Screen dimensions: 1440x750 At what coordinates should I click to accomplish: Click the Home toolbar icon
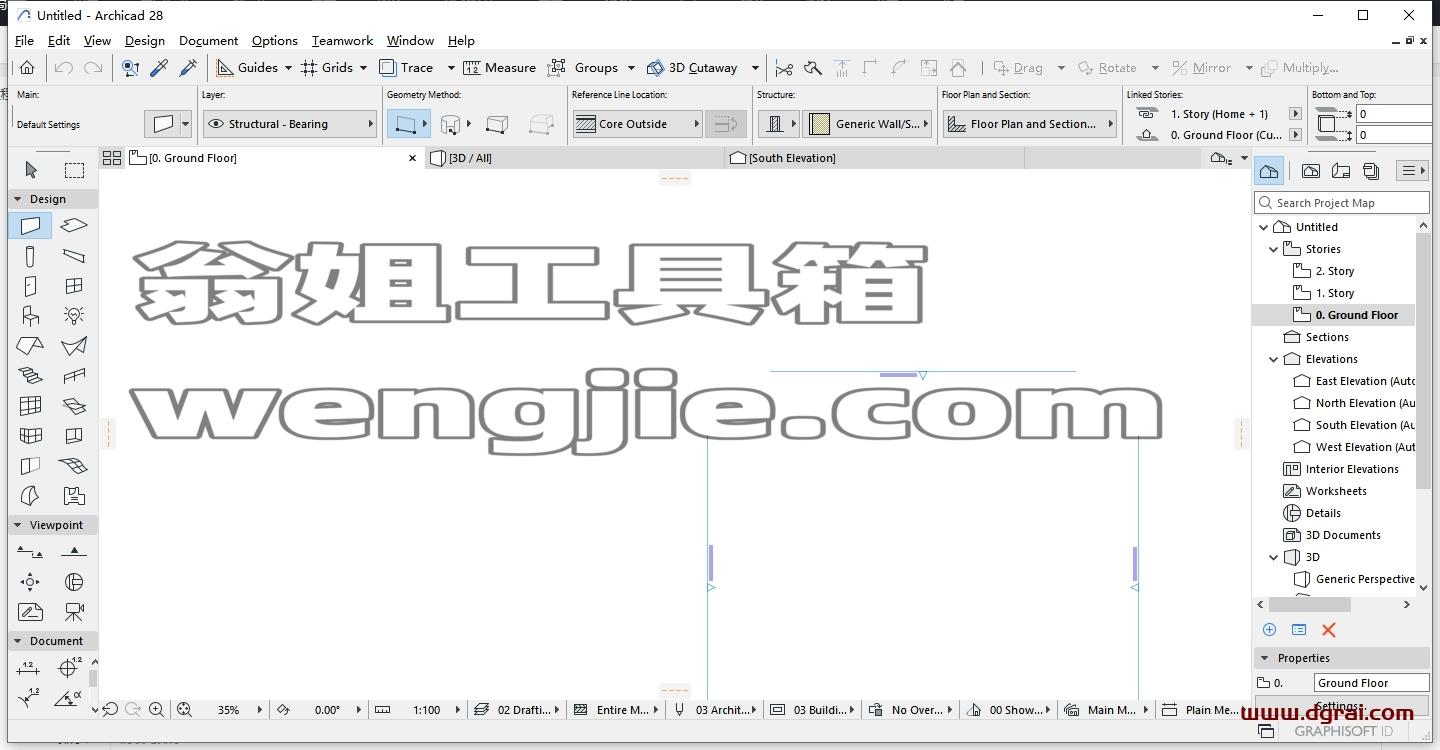click(x=27, y=68)
